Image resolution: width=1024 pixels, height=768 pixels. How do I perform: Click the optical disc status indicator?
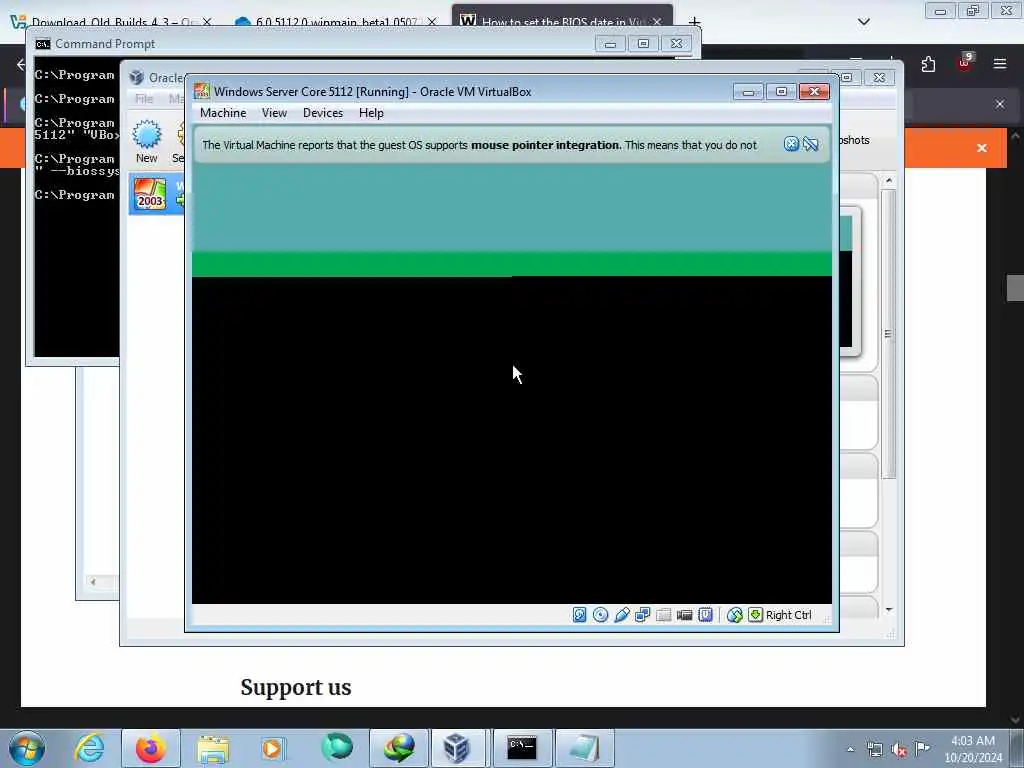[x=600, y=615]
